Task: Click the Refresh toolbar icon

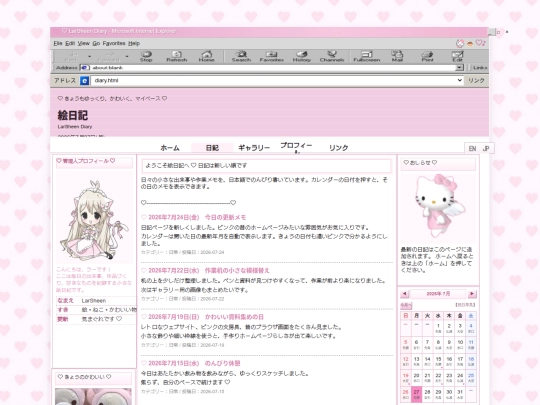Action: tap(177, 56)
